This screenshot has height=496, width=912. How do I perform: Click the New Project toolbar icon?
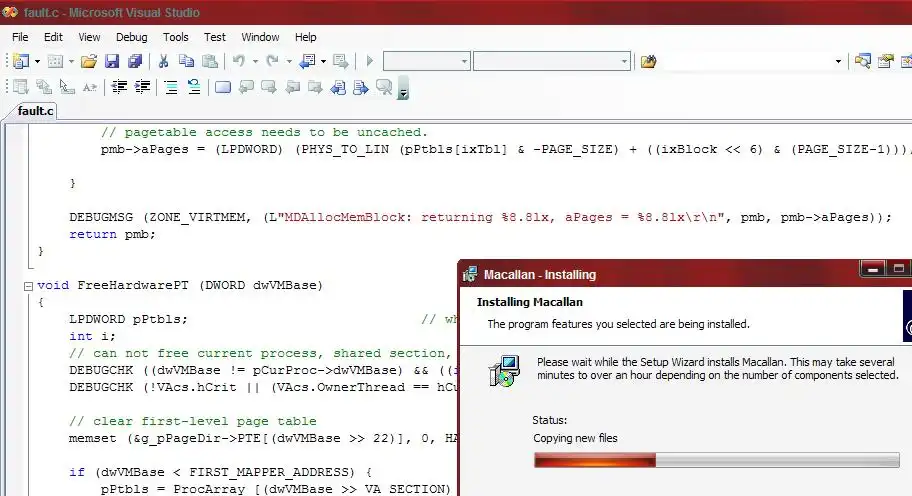[21, 61]
